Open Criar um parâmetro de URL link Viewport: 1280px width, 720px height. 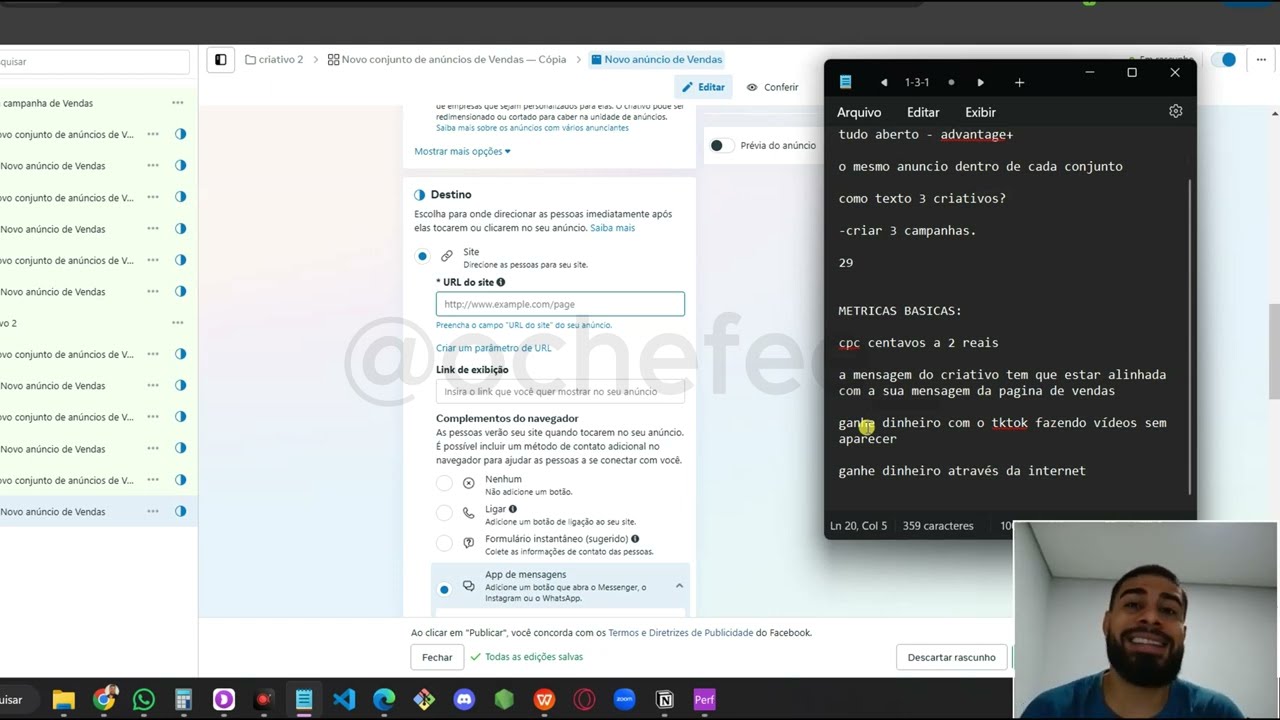[493, 348]
